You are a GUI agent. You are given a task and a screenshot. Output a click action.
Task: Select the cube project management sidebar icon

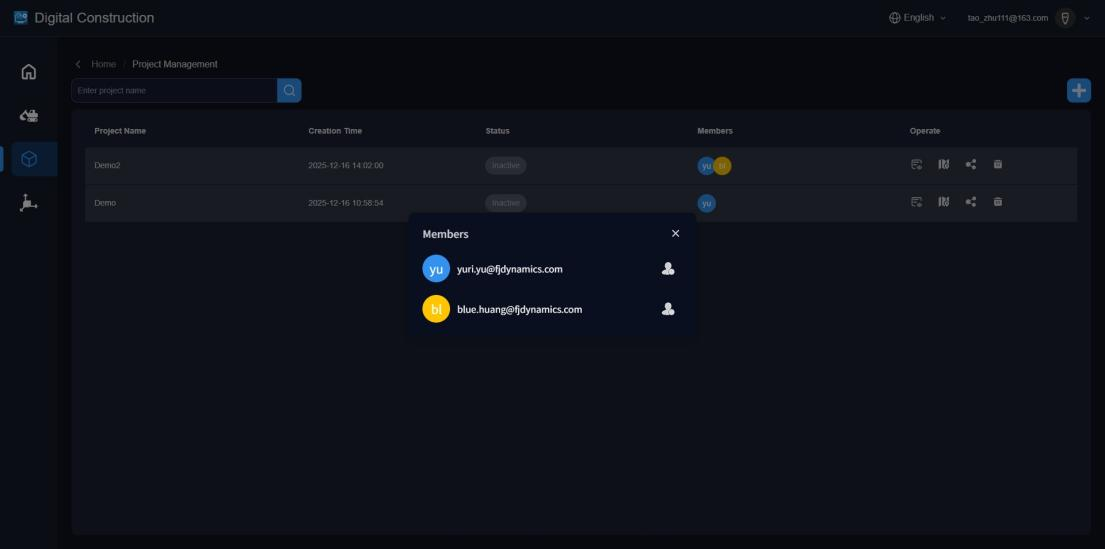point(29,159)
